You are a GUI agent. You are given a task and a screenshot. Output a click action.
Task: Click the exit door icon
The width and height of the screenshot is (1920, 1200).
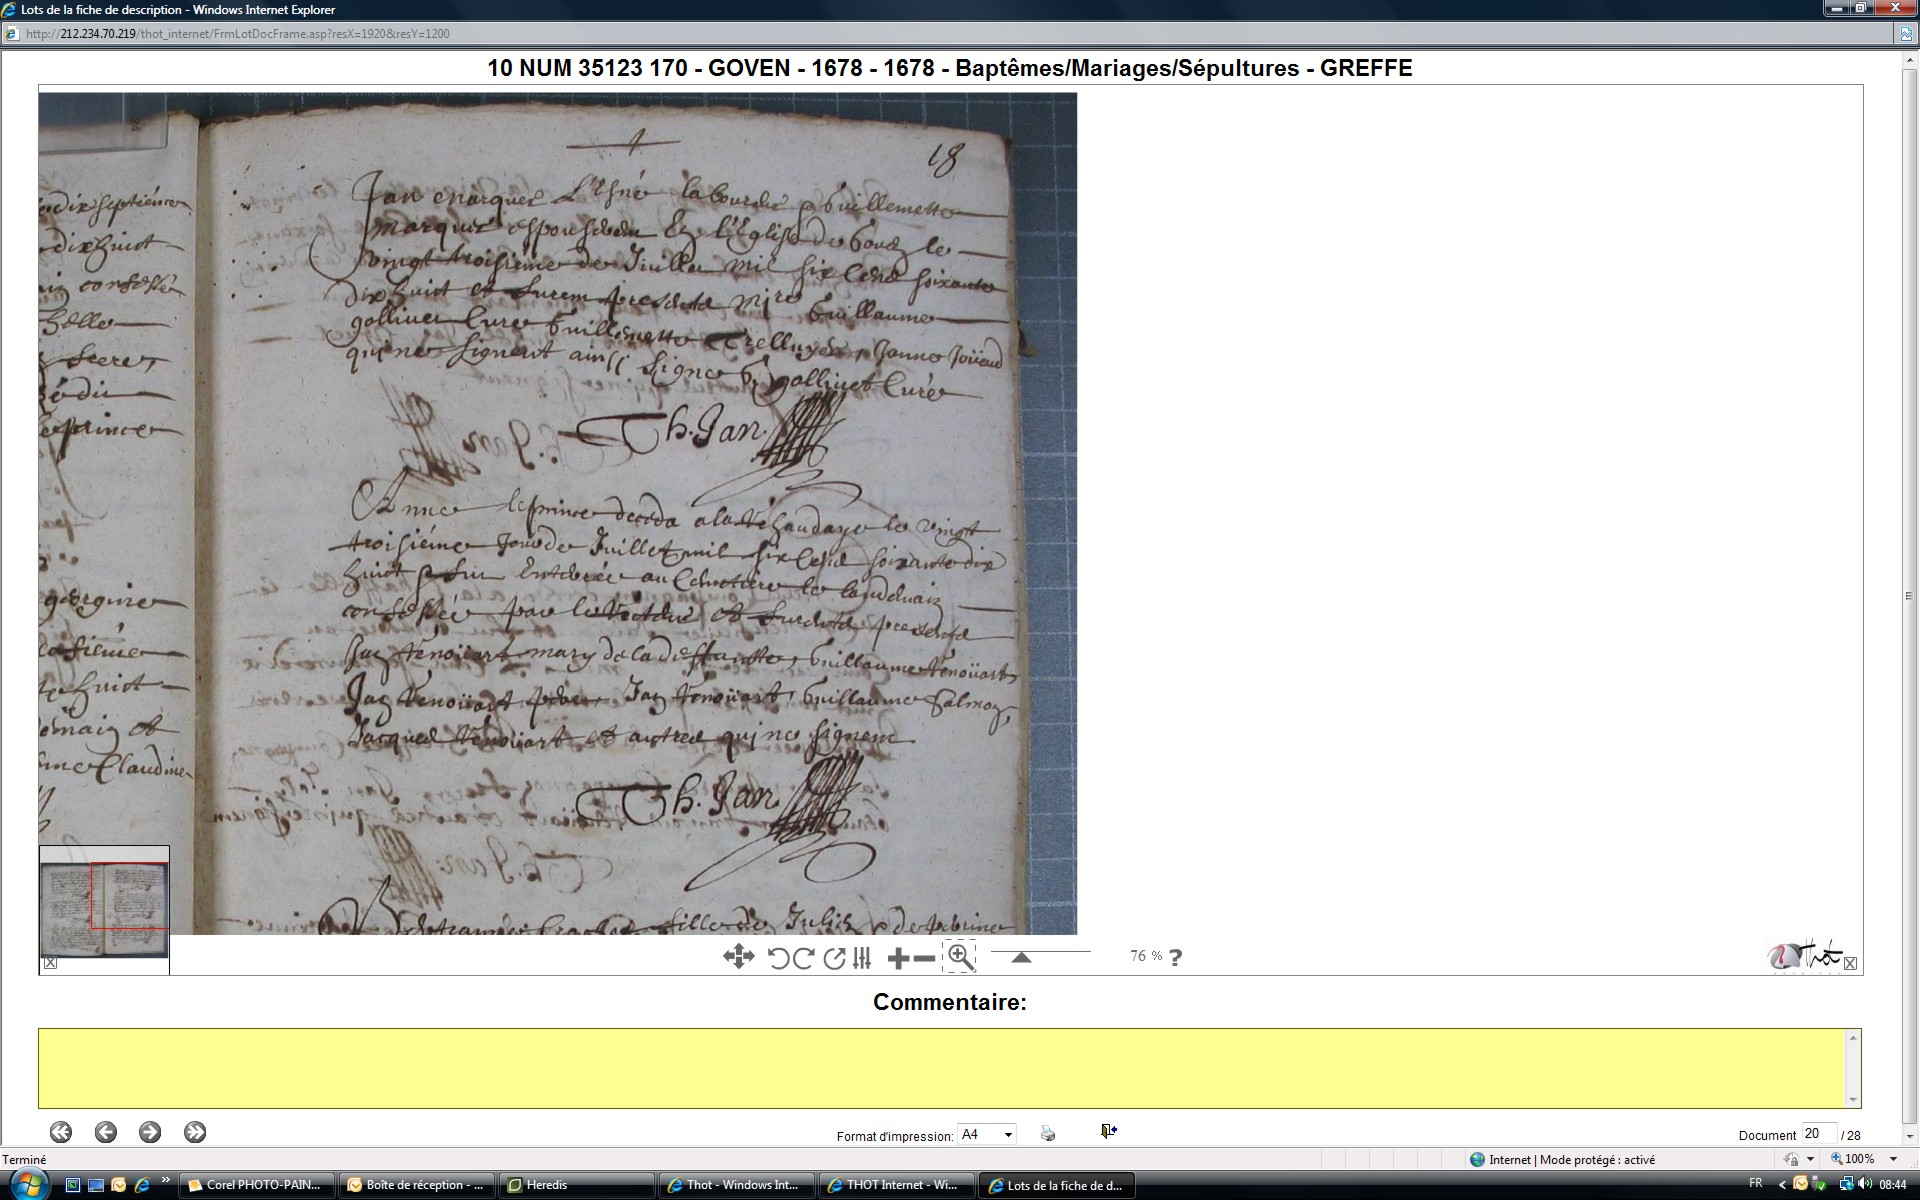(x=1108, y=1131)
